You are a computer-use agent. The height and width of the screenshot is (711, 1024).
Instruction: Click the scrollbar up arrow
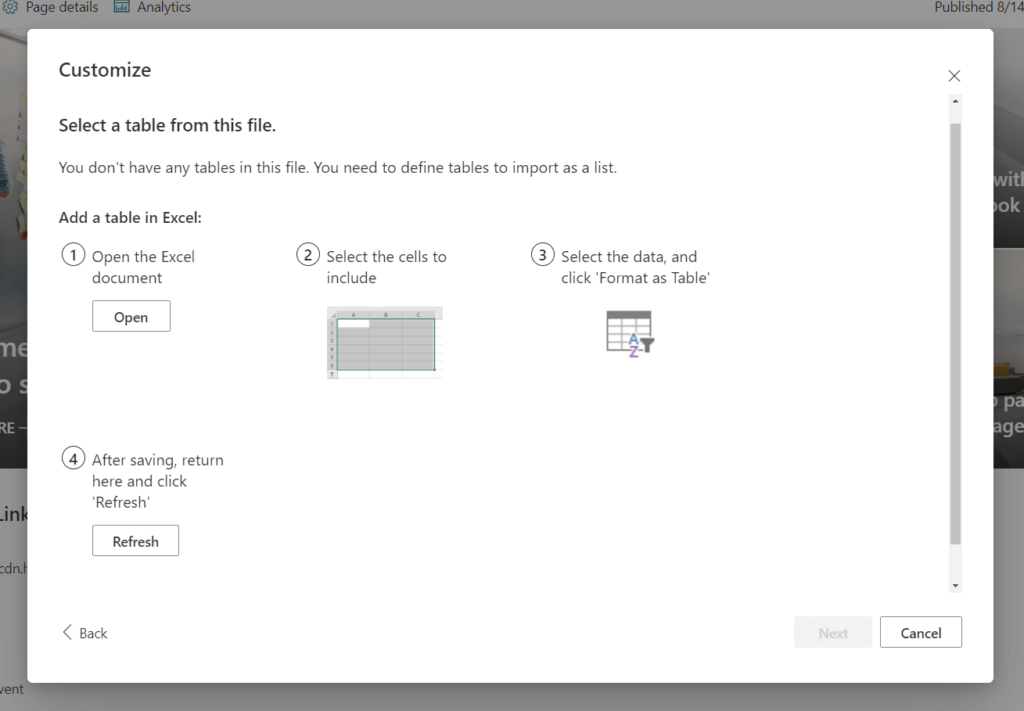point(955,101)
